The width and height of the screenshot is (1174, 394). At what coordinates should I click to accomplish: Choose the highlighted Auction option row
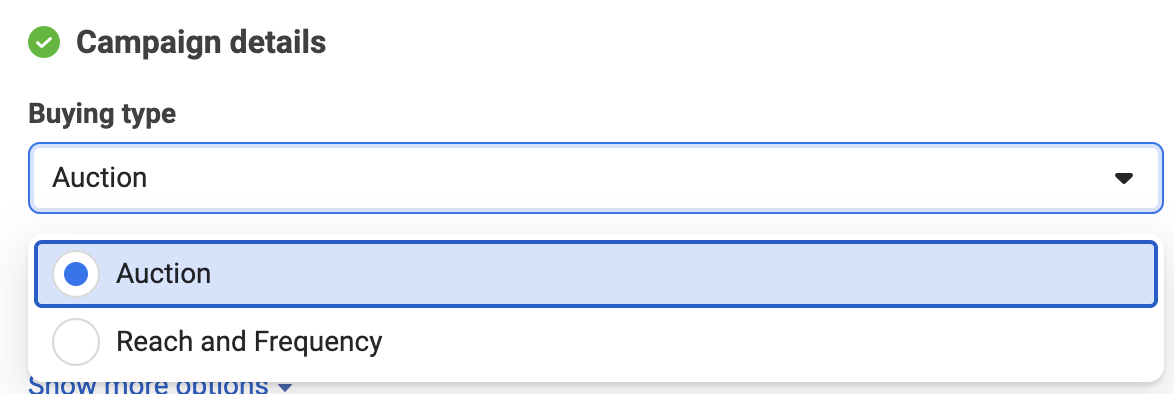[x=596, y=274]
